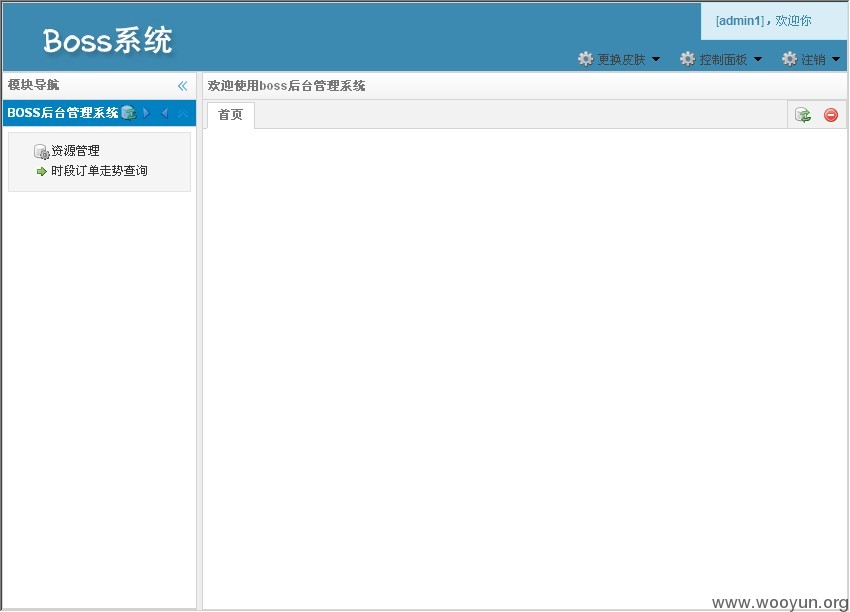
Task: Click the gear icon beside 注销
Action: (789, 59)
